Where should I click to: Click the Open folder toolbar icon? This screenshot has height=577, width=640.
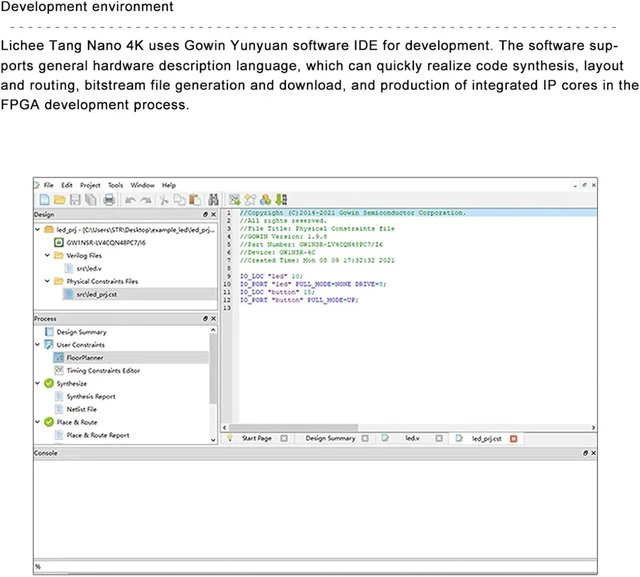coord(60,200)
